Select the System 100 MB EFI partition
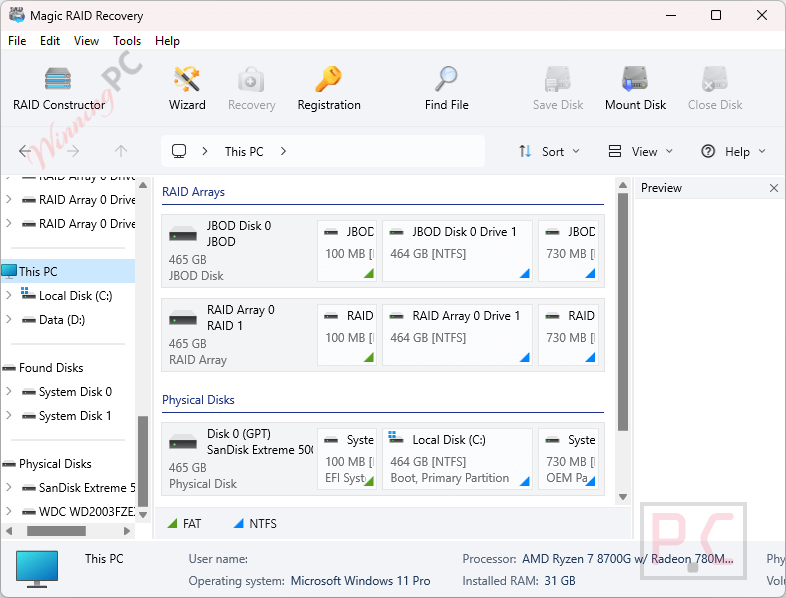Screen dimensions: 786x598 [x=347, y=459]
